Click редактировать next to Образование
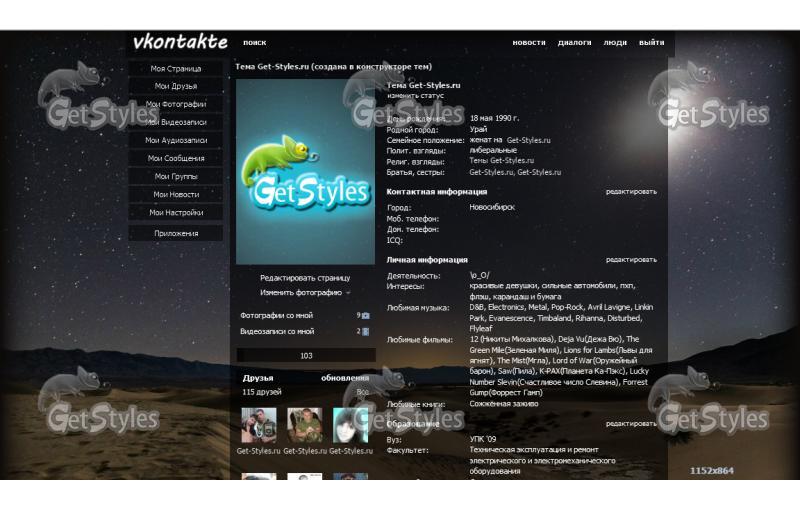The height and width of the screenshot is (509, 800). tap(631, 424)
